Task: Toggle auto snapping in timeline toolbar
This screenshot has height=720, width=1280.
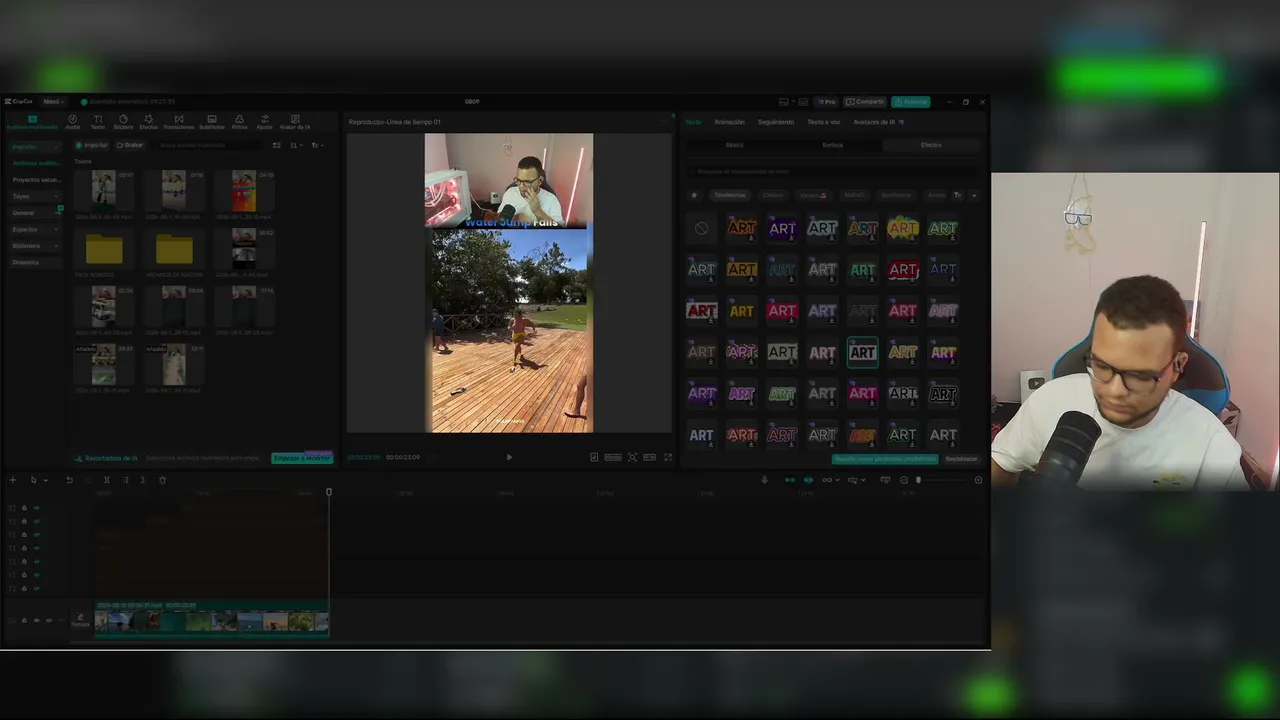Action: pos(808,480)
